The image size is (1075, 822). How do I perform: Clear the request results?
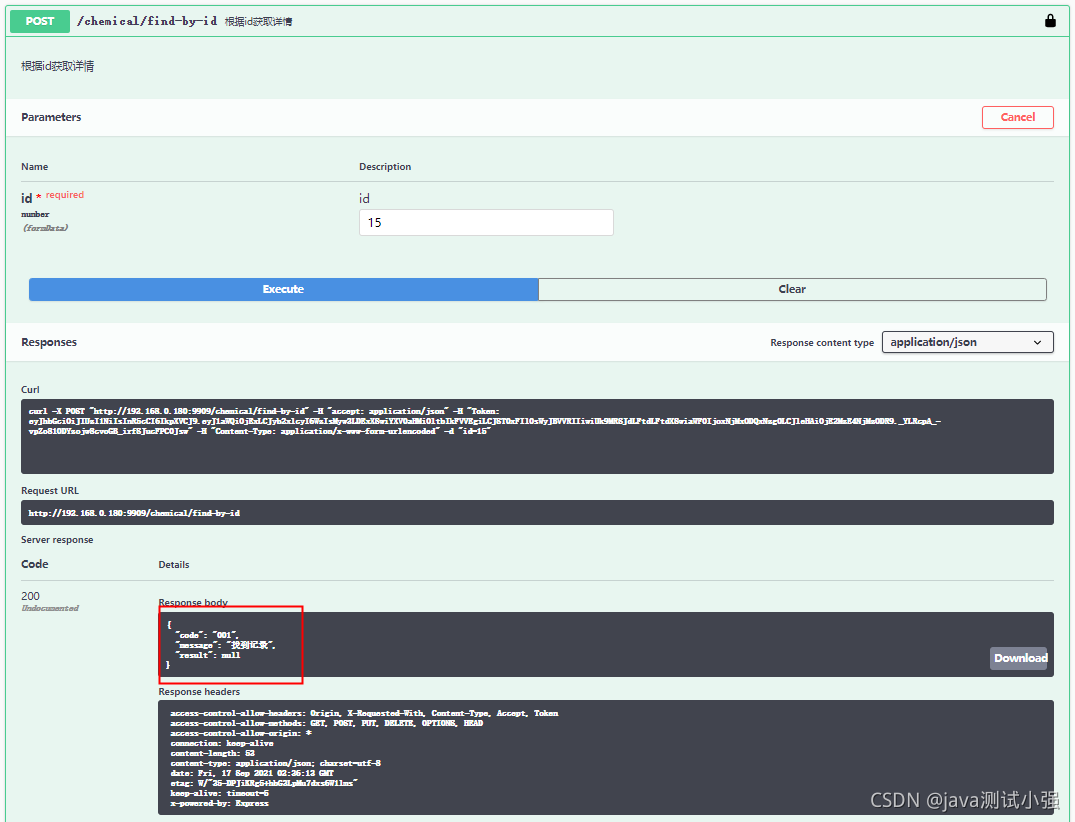793,289
